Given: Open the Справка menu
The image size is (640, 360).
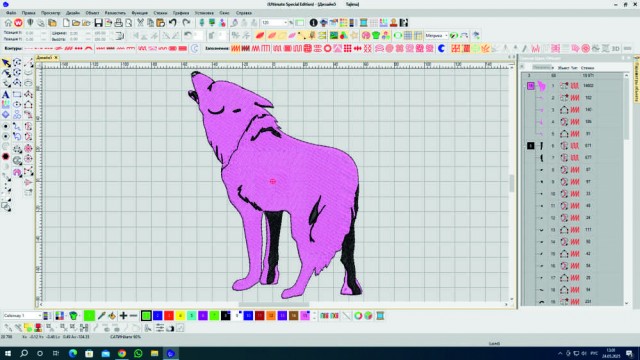Looking at the screenshot, I should (x=244, y=13).
